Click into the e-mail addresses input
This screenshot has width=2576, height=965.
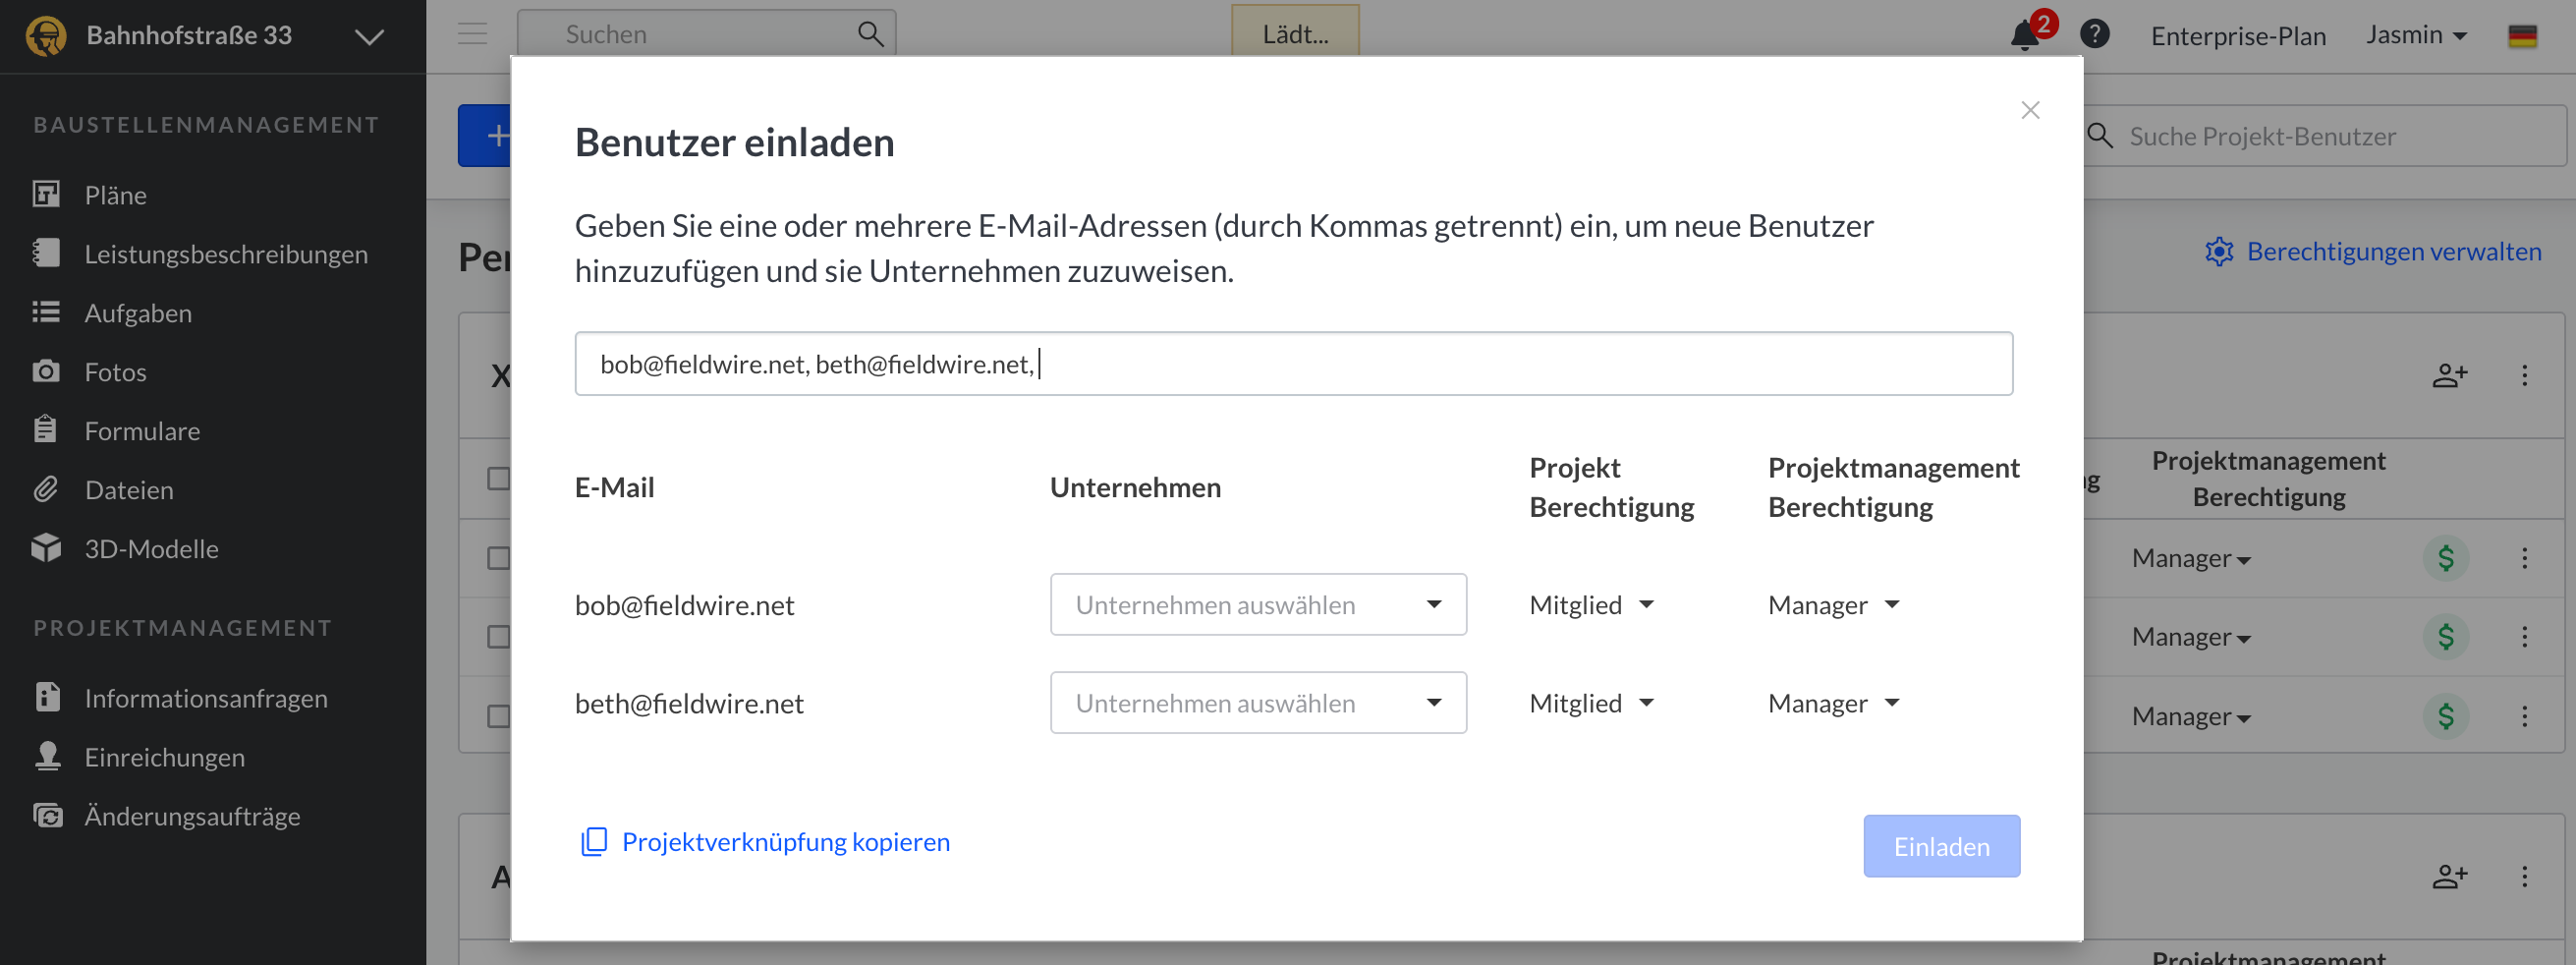click(1293, 364)
